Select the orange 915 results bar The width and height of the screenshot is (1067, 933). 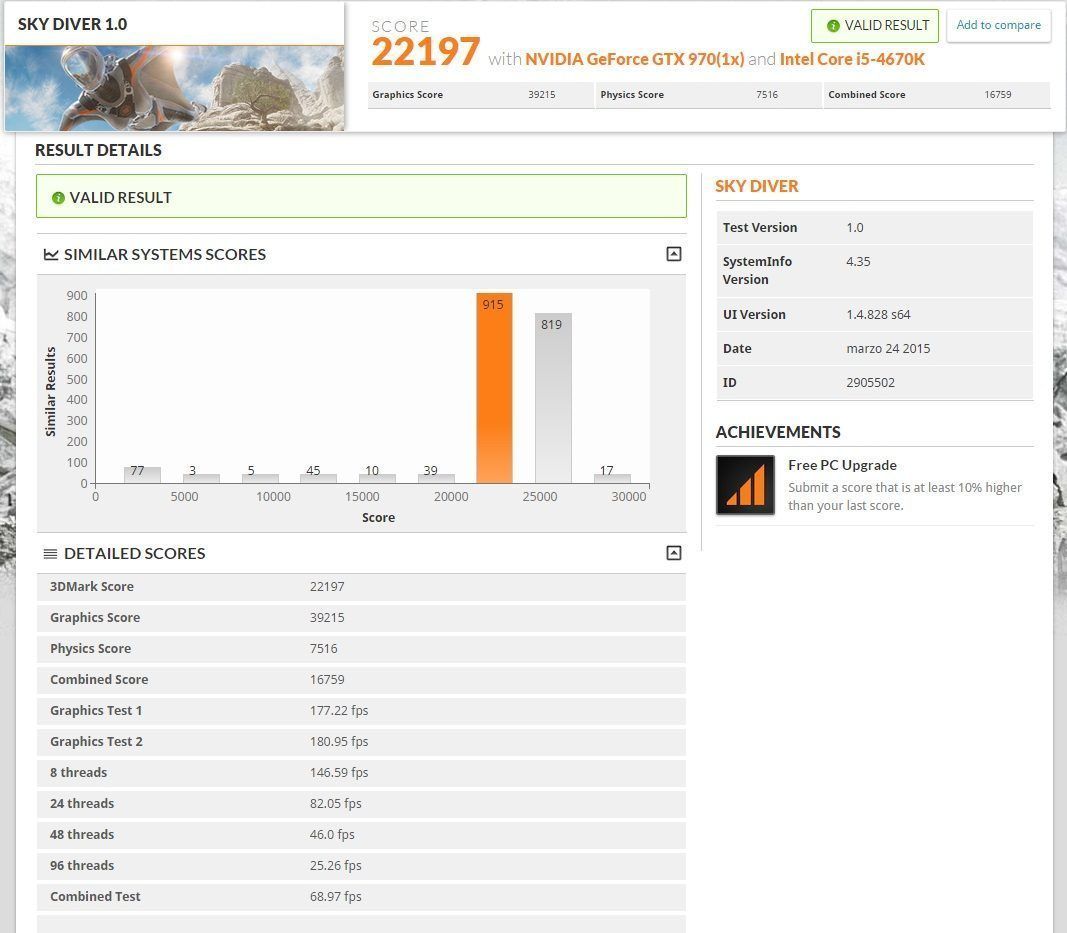[493, 388]
